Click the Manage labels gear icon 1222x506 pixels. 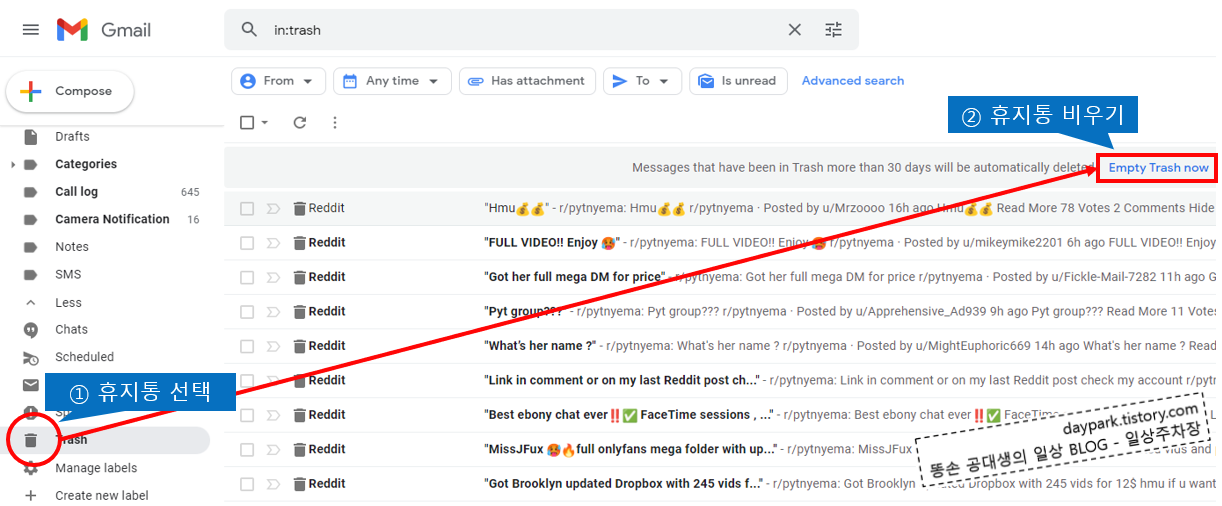31,468
